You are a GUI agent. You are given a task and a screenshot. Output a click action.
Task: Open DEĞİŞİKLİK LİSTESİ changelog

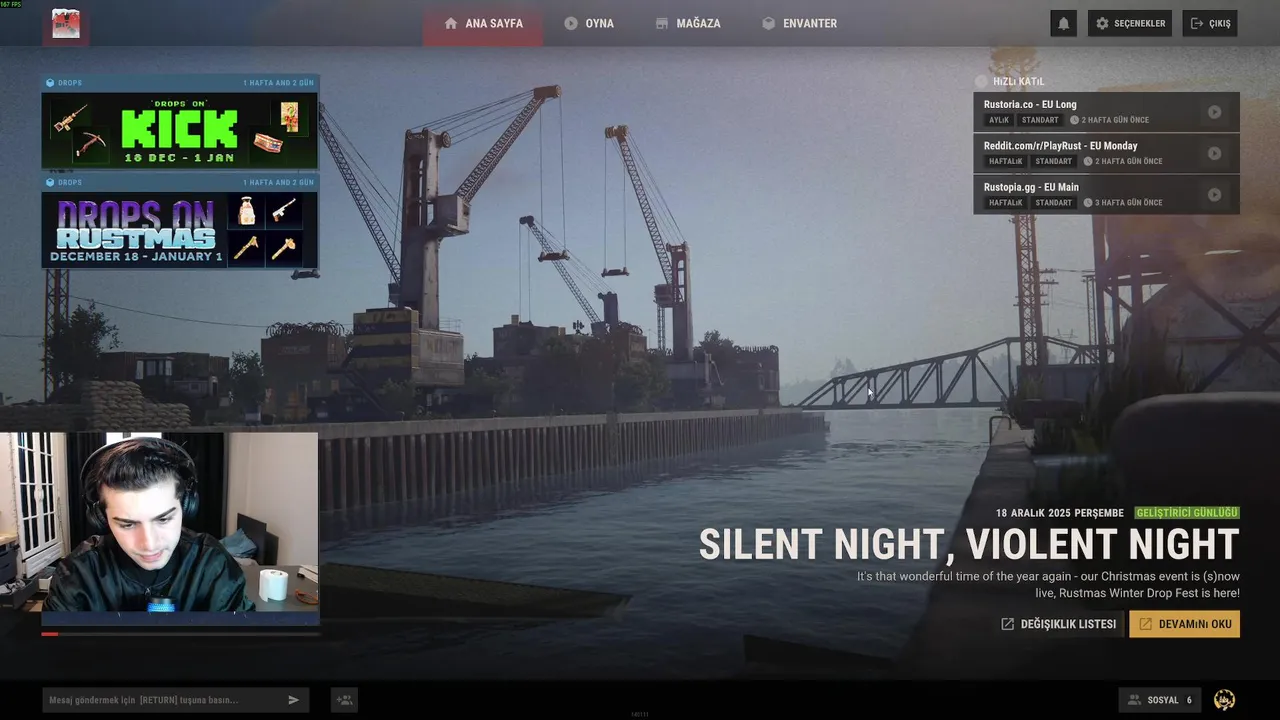pyautogui.click(x=1058, y=624)
